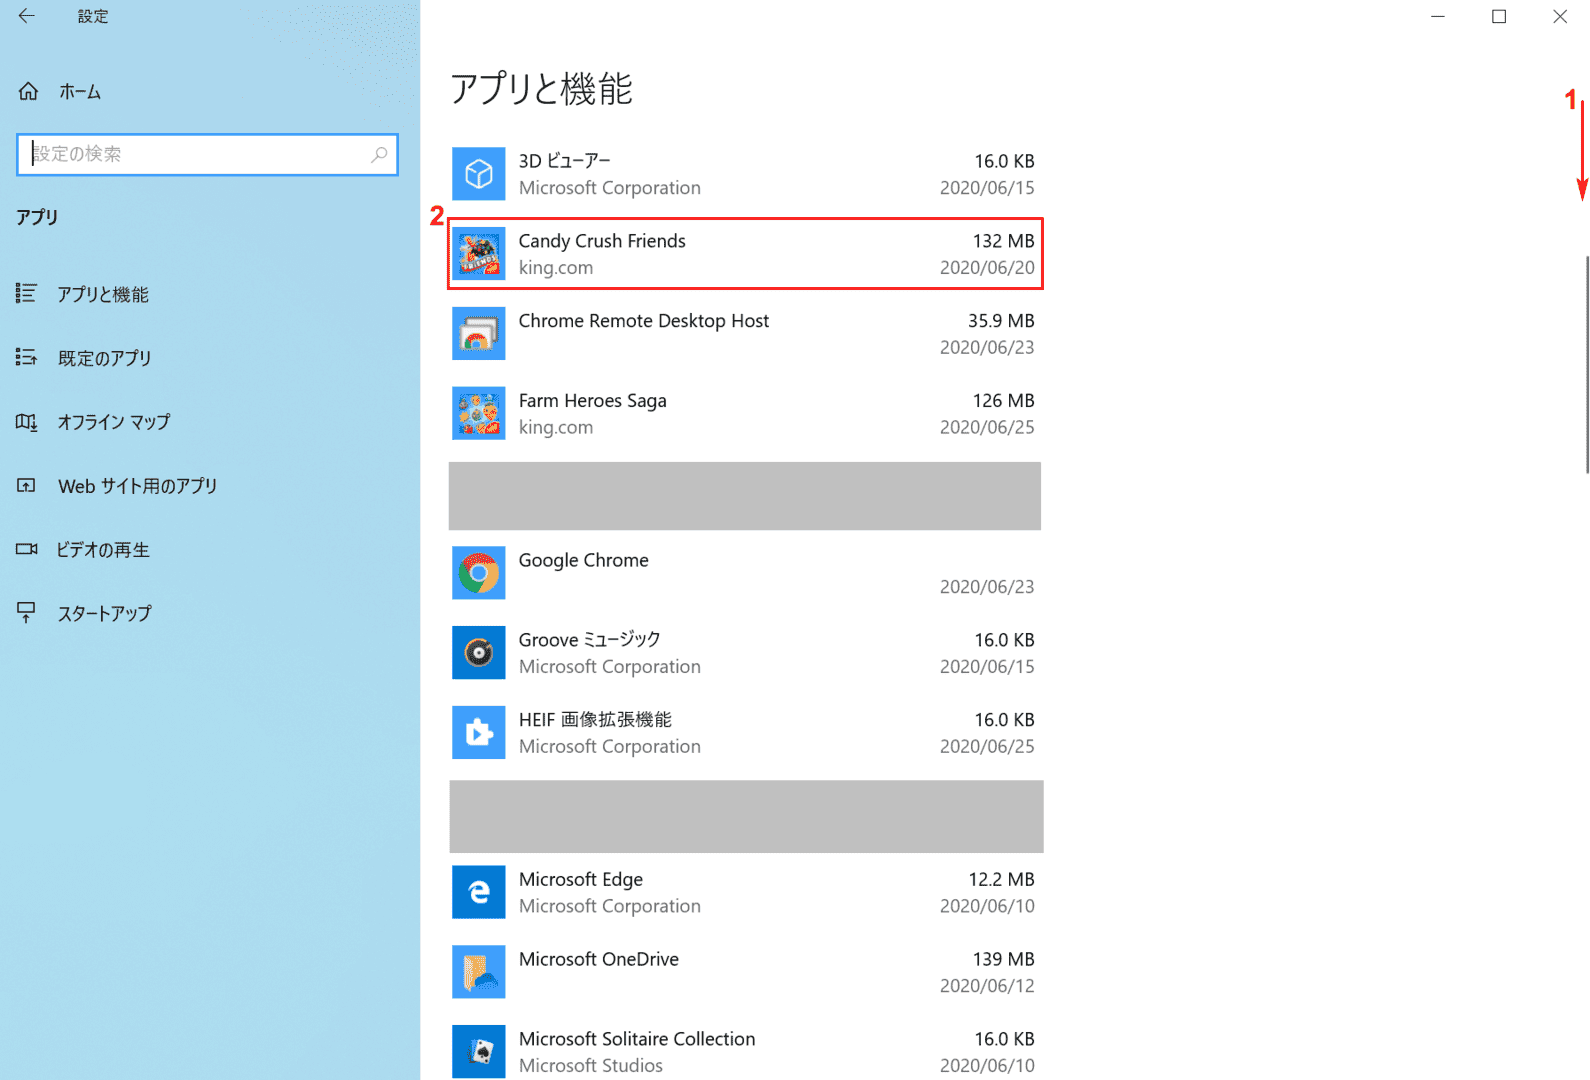The image size is (1590, 1080).
Task: Go to ホーム settings page
Action: click(x=80, y=92)
